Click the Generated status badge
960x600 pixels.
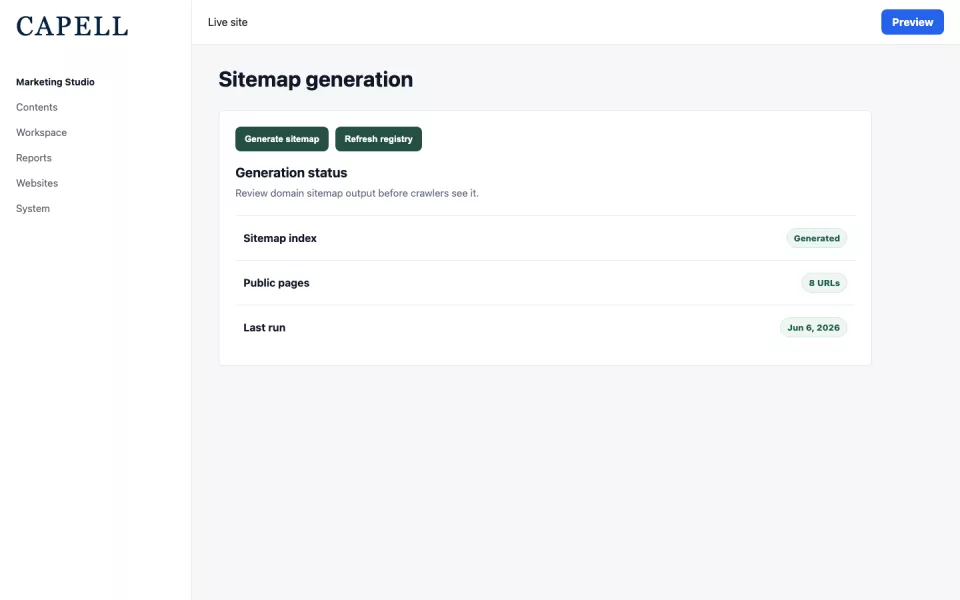pos(816,238)
